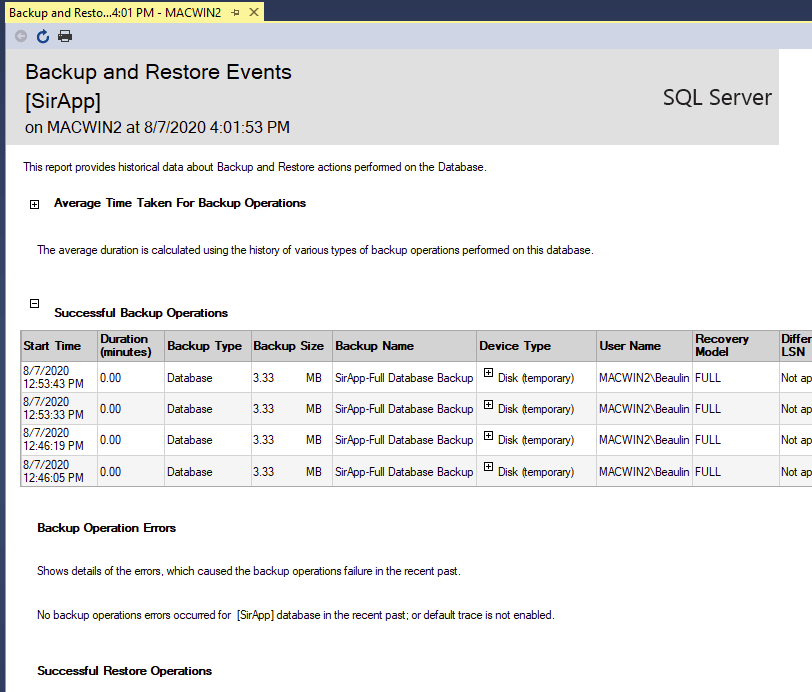Click the Recovery Model column header
This screenshot has width=812, height=692.
tap(722, 346)
